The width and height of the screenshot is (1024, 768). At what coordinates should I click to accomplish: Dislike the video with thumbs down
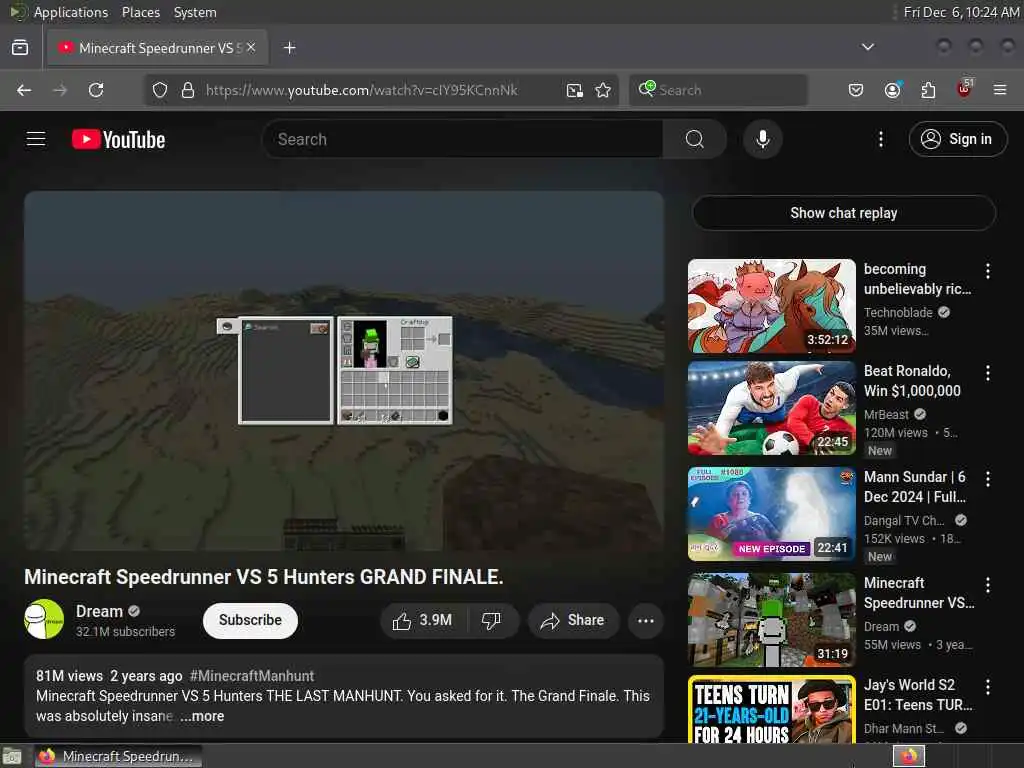[x=492, y=620]
